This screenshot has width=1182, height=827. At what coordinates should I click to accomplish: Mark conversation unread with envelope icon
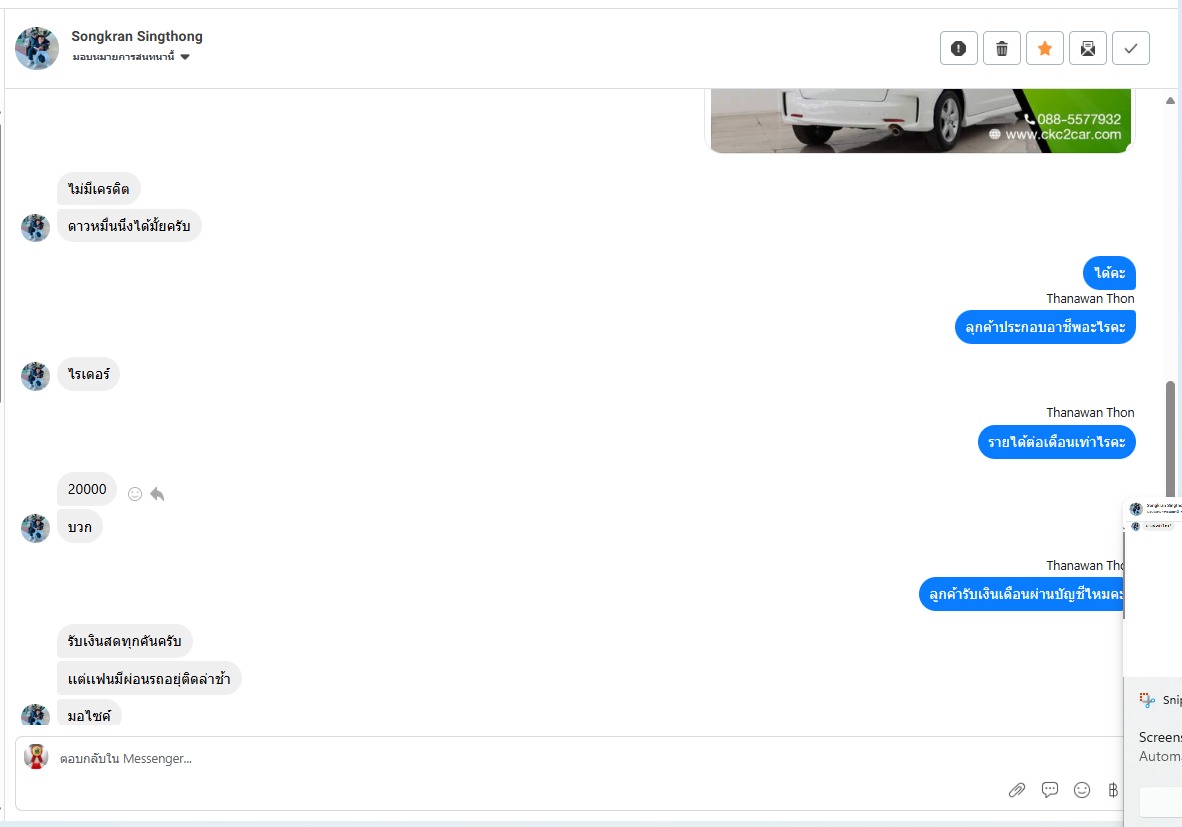pos(1088,48)
